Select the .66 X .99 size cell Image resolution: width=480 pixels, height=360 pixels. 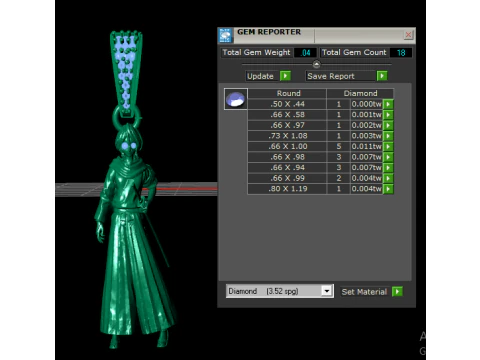point(287,178)
